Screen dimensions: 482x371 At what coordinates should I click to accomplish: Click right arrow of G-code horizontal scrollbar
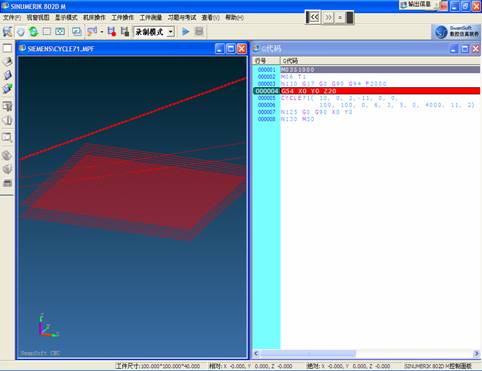click(x=476, y=354)
